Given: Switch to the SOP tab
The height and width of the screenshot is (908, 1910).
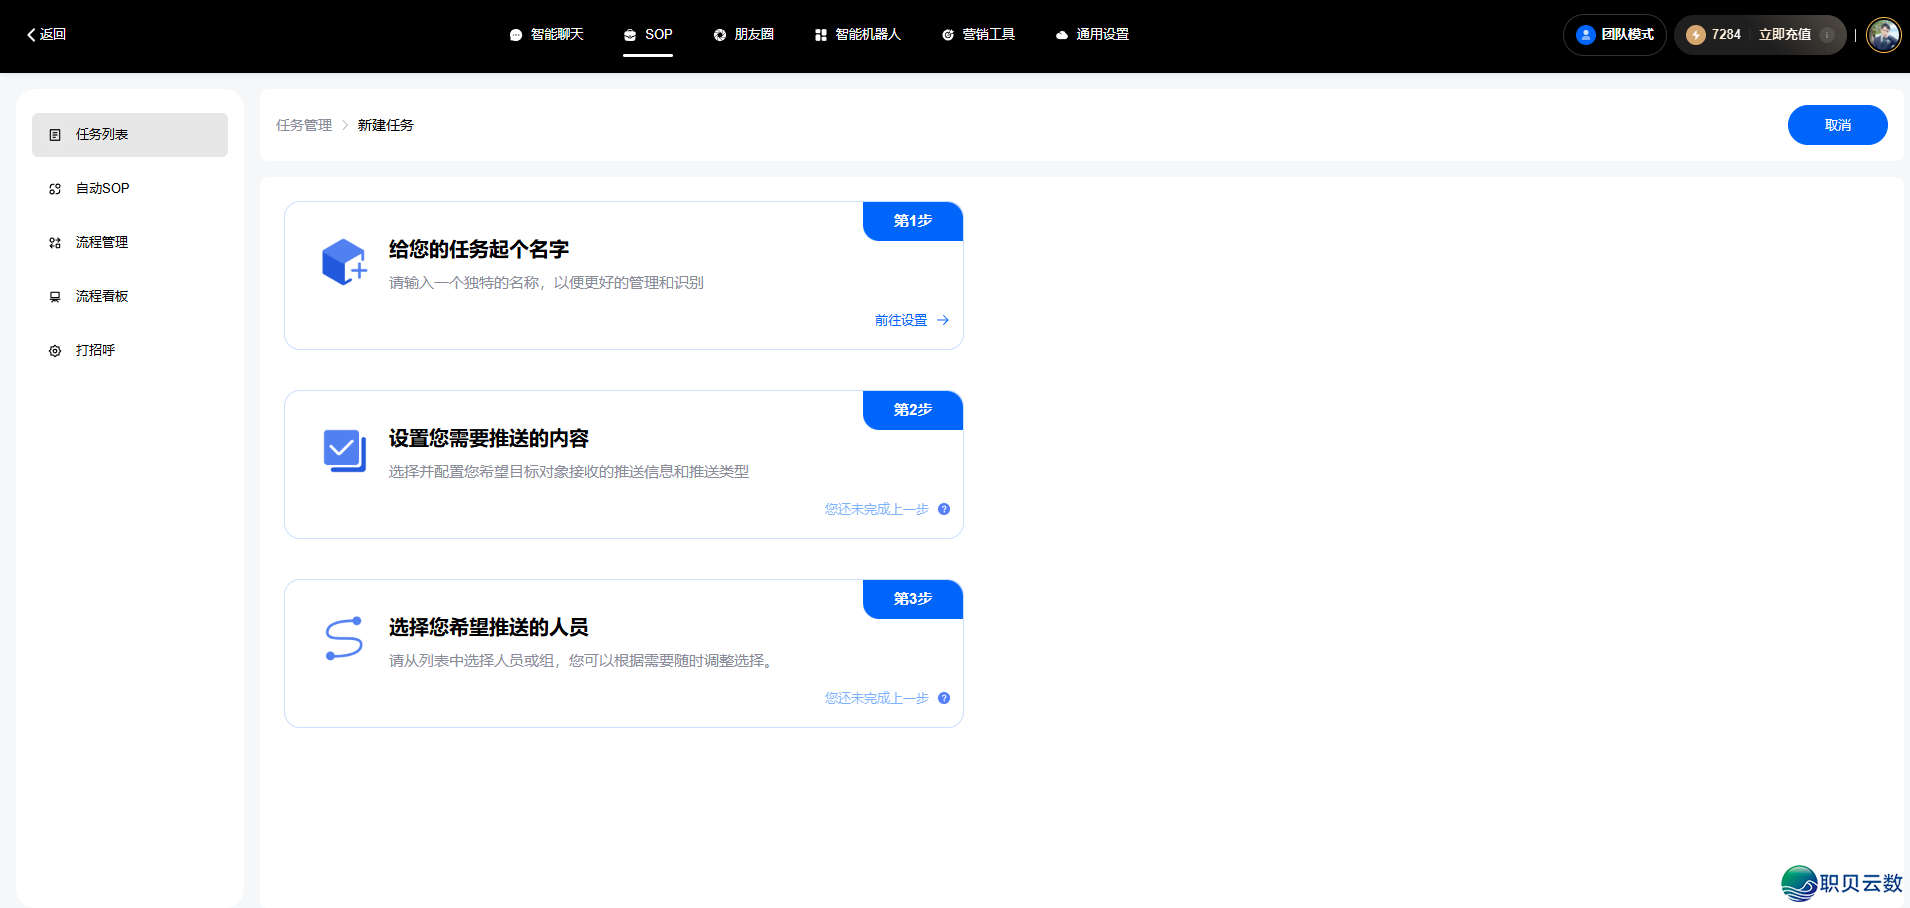Looking at the screenshot, I should click(648, 34).
